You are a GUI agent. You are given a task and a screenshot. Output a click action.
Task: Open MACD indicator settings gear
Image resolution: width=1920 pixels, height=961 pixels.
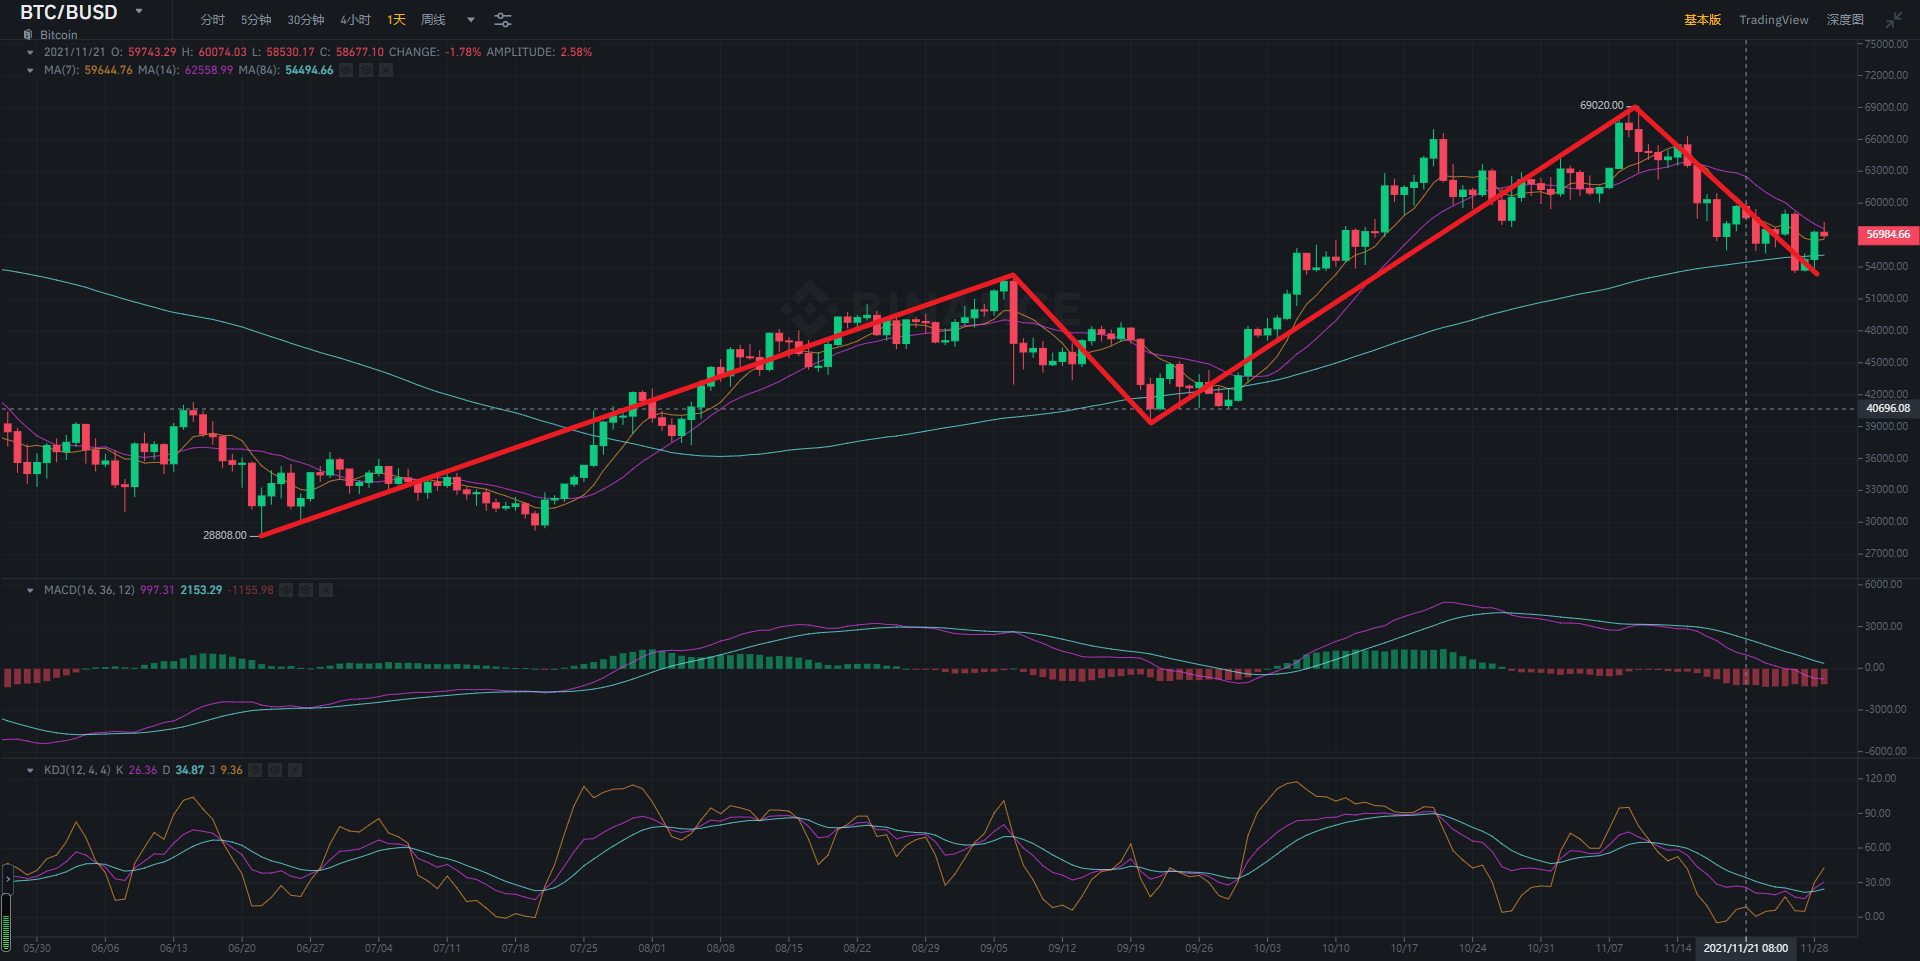pyautogui.click(x=306, y=590)
